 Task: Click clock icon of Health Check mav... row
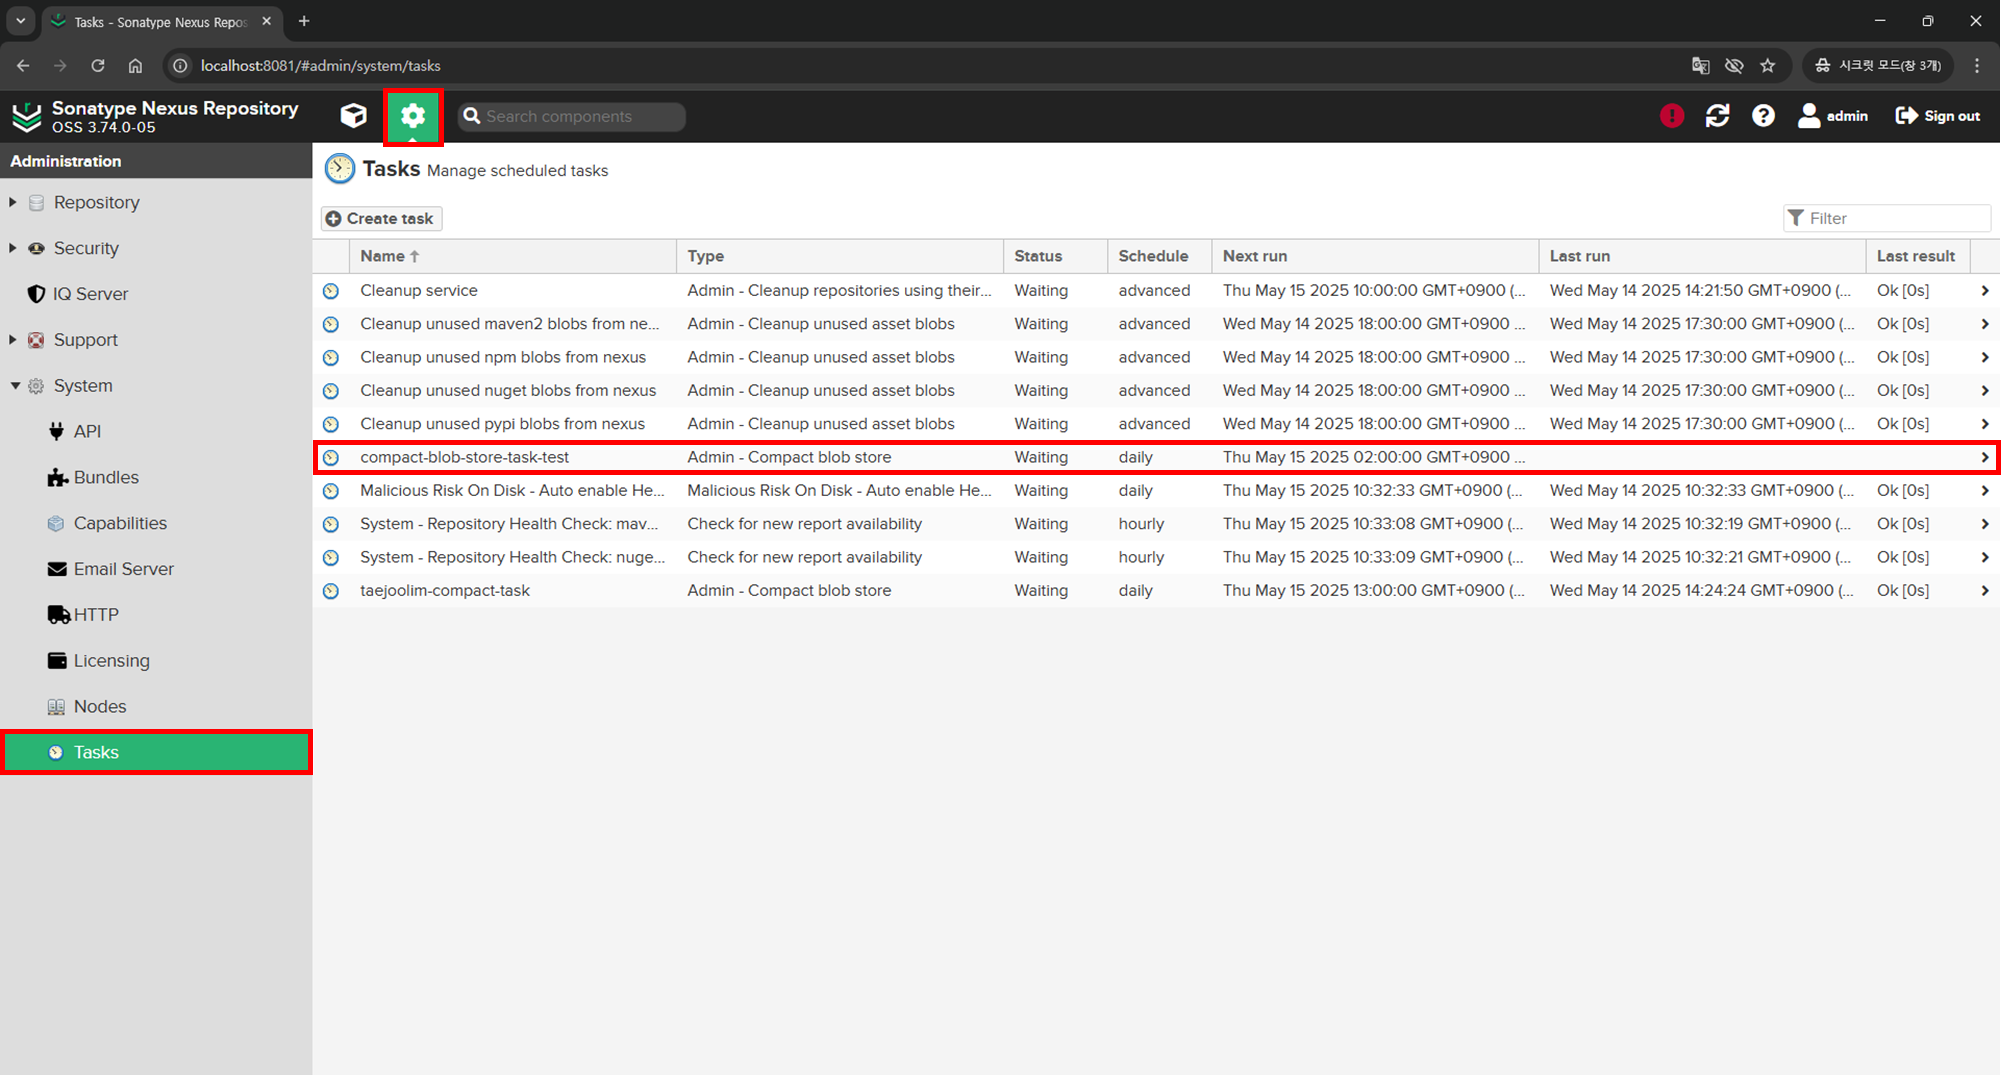pos(331,524)
